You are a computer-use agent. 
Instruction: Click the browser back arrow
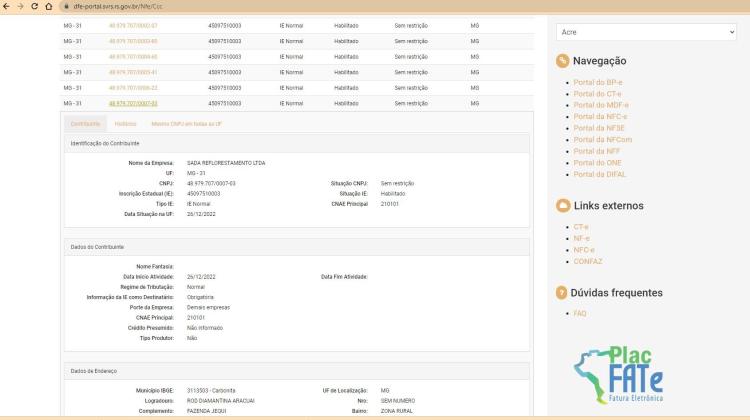point(6,7)
